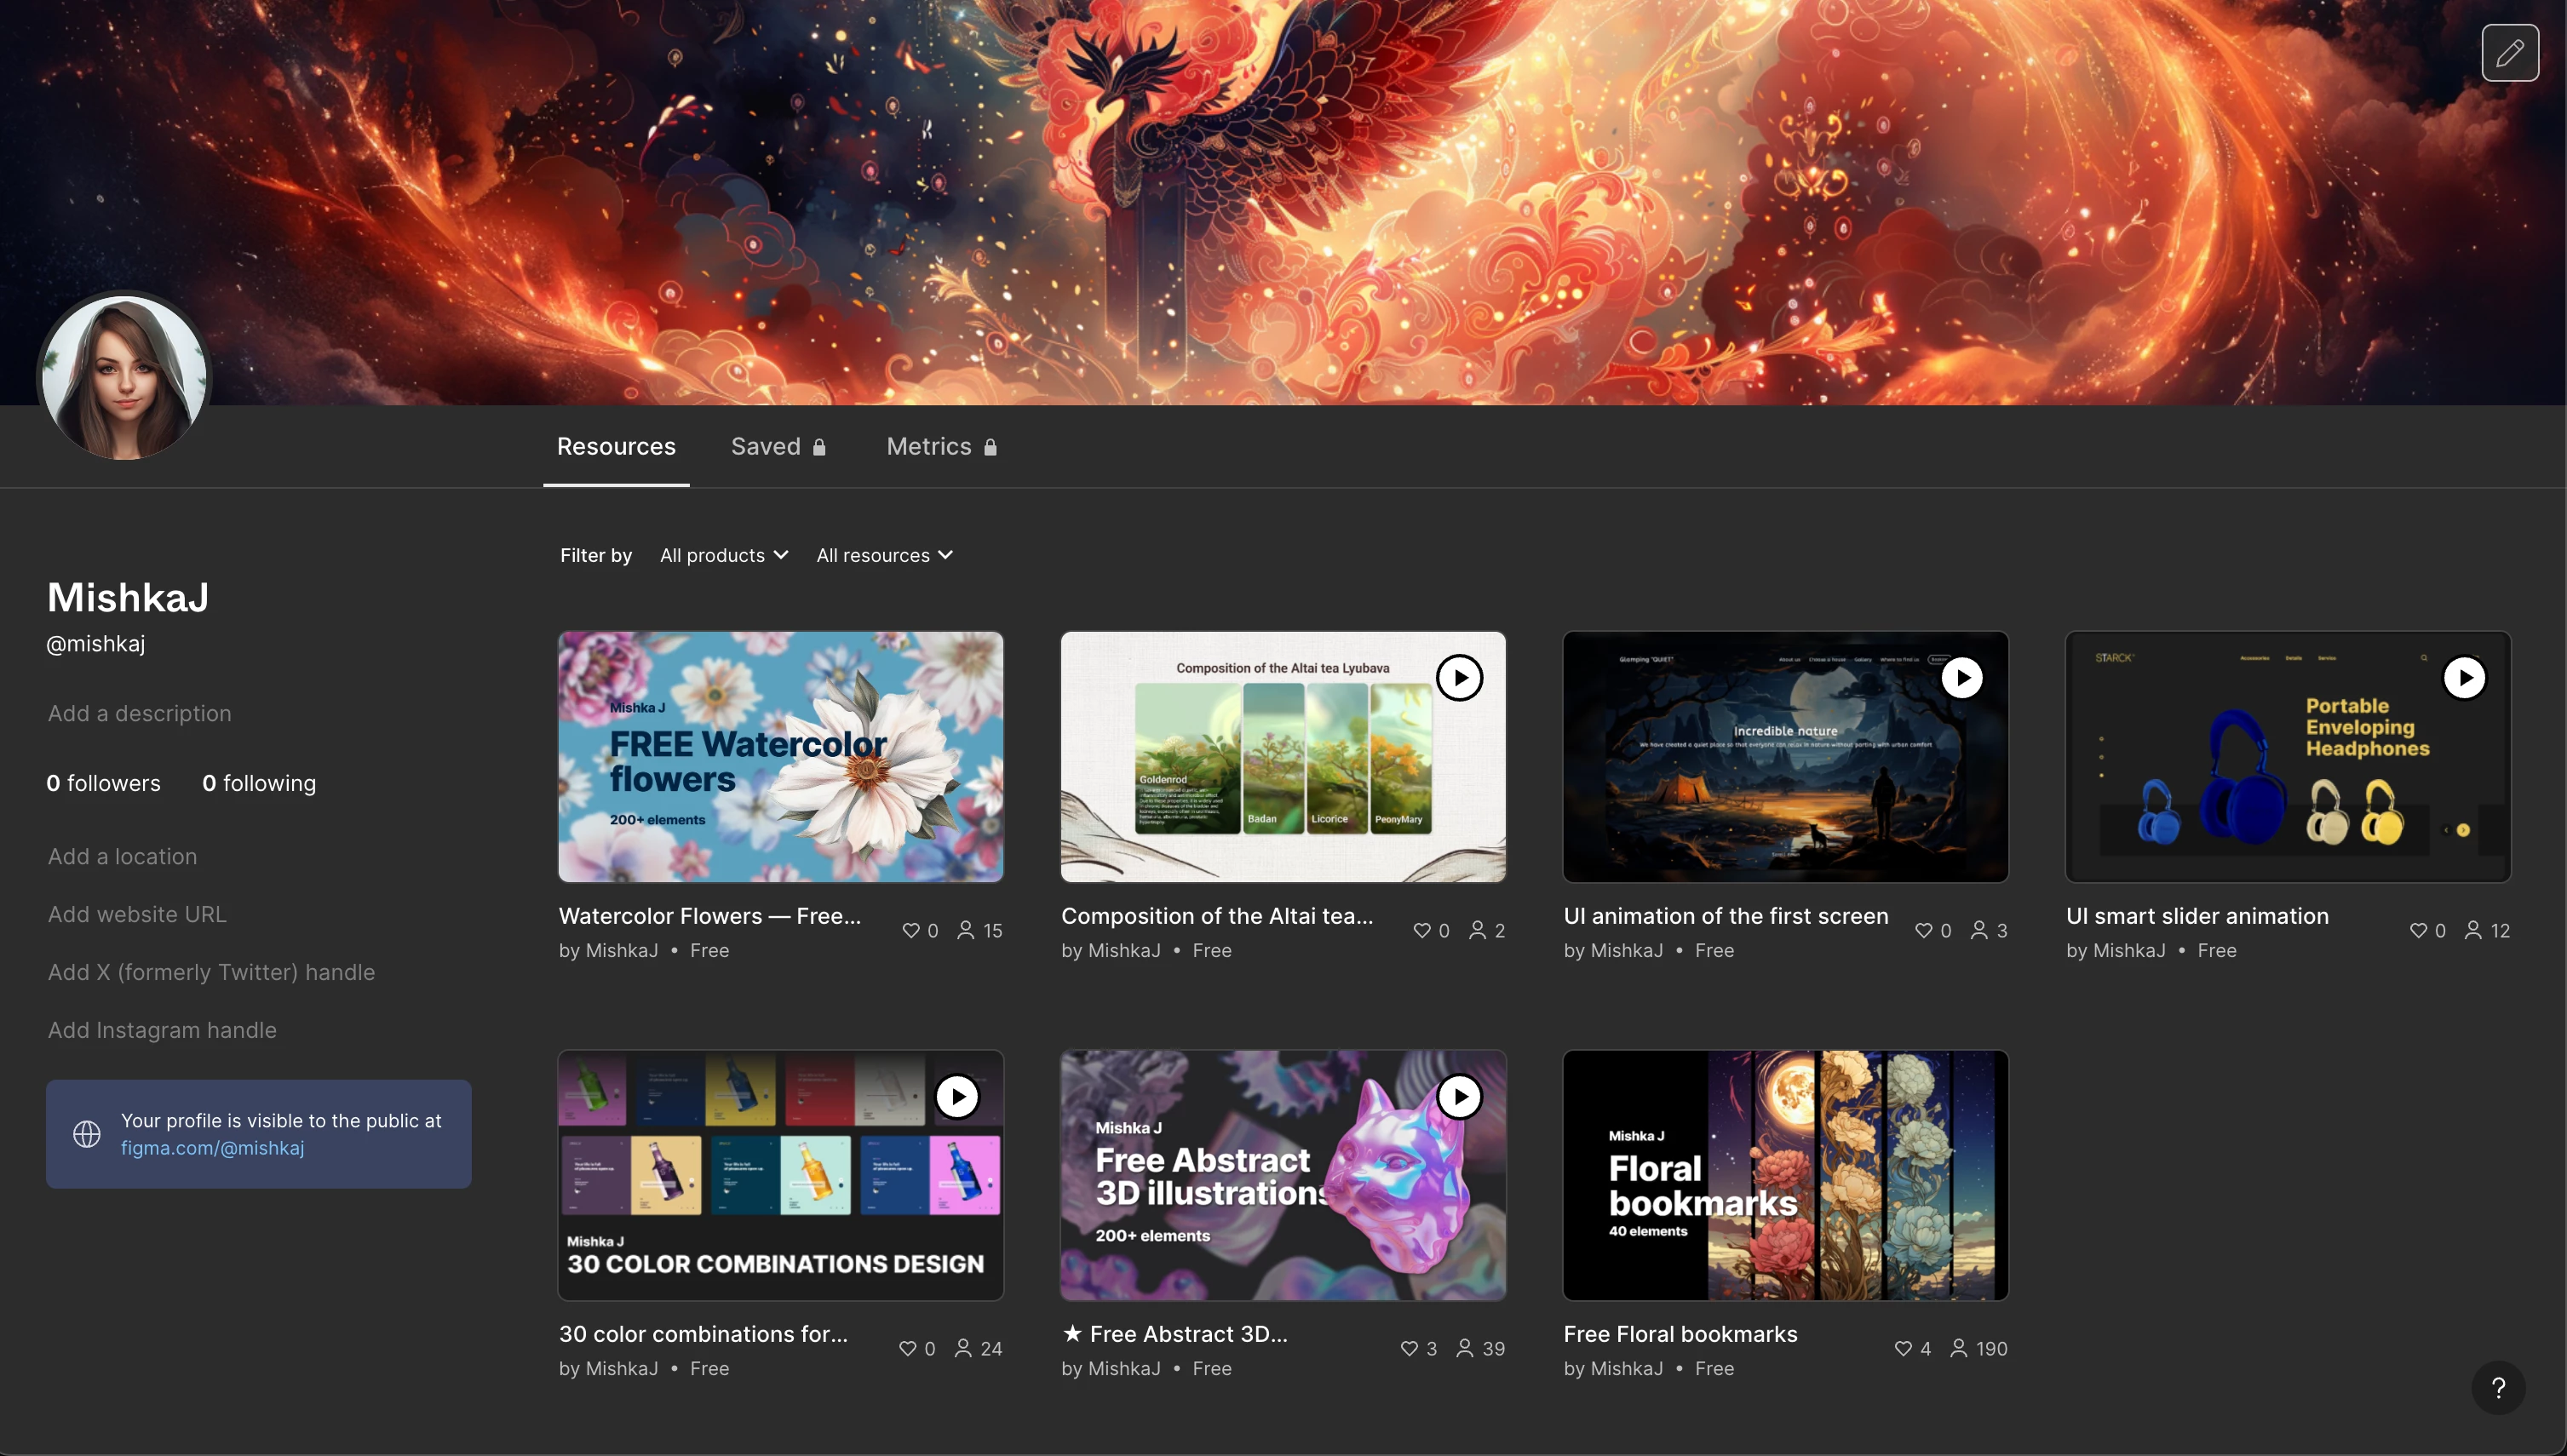Expand the All resources filter dropdown
2567x1456 pixels.
(884, 555)
